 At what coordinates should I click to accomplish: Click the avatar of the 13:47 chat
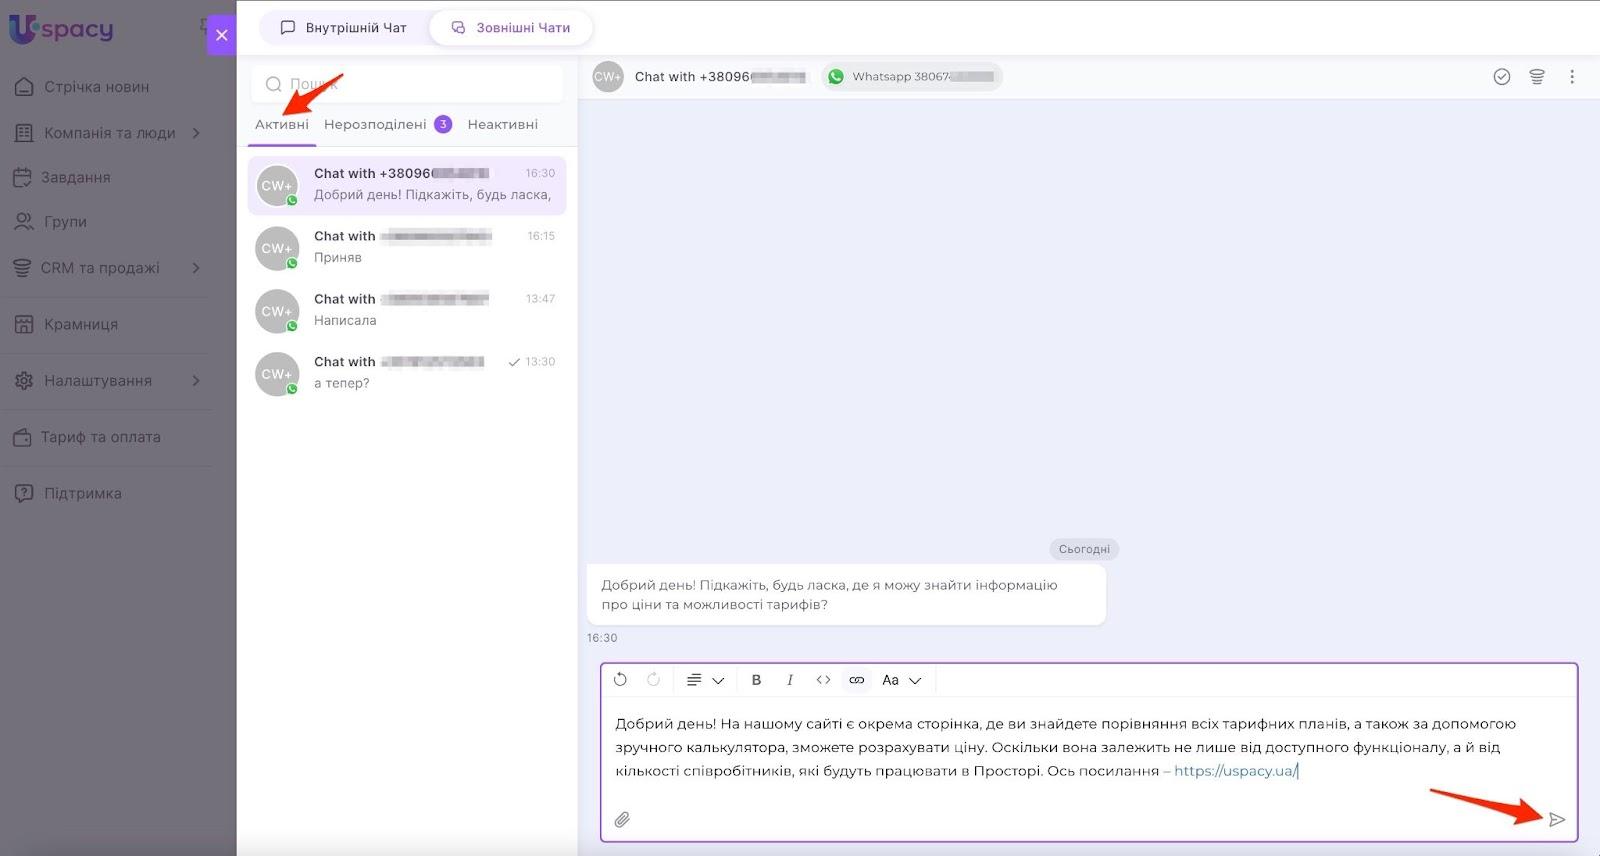pyautogui.click(x=277, y=311)
